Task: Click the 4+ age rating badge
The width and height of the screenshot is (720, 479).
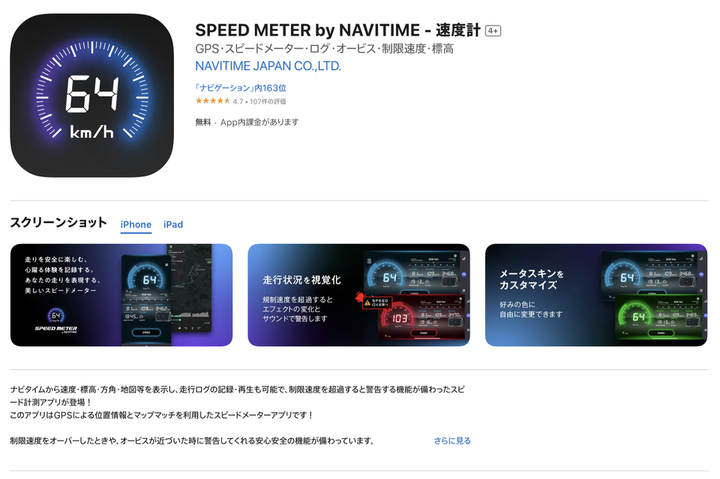Action: click(493, 31)
